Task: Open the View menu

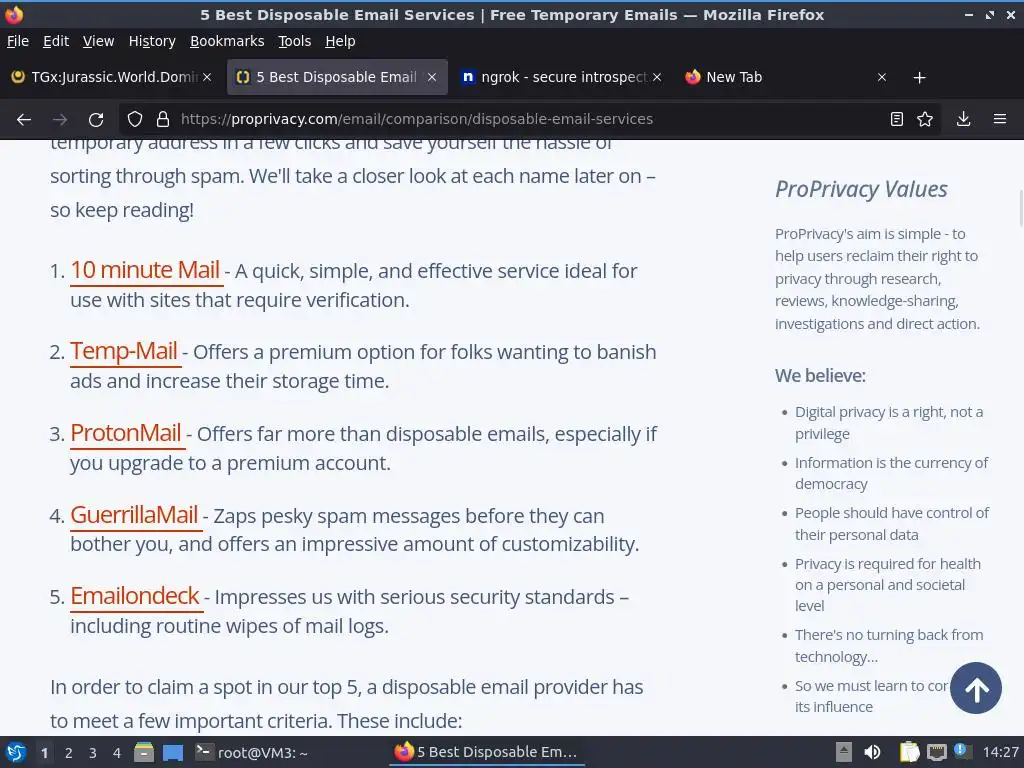Action: coord(98,41)
